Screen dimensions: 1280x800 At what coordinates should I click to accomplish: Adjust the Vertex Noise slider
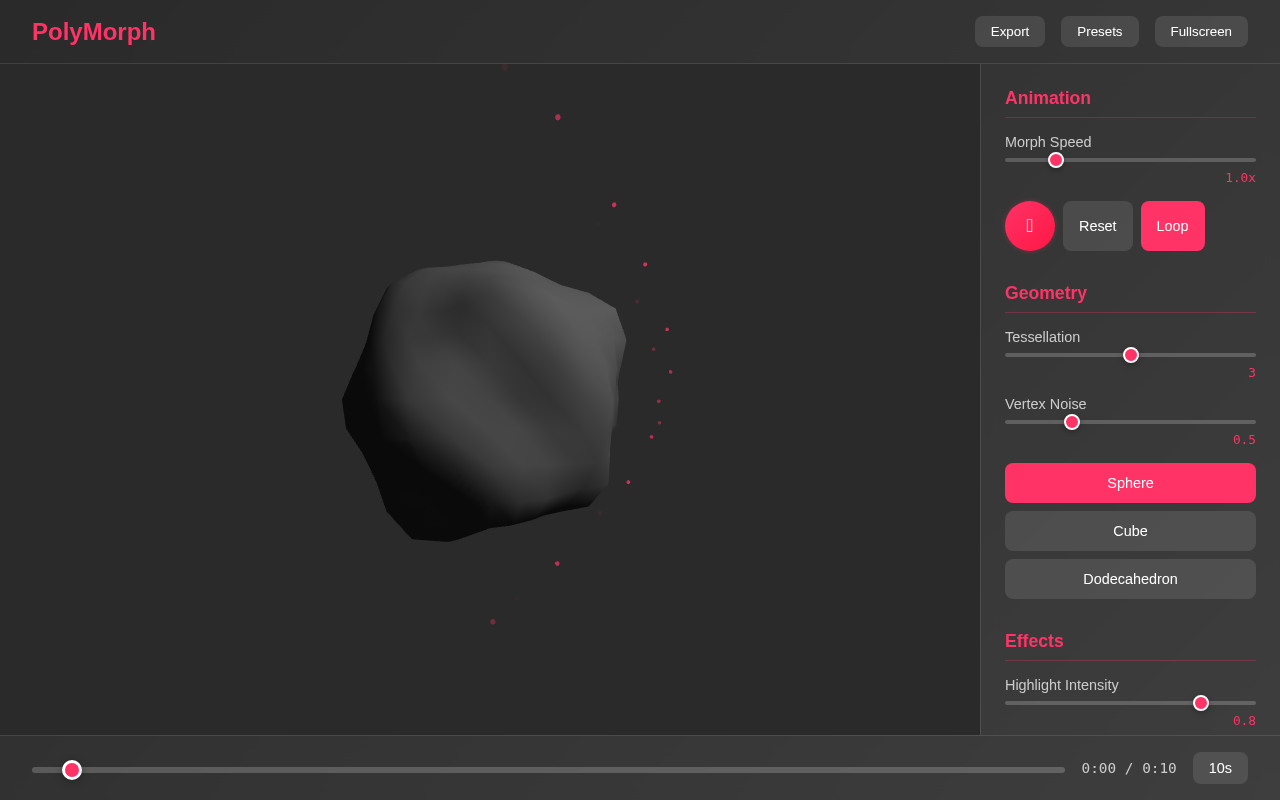[x=1071, y=422]
